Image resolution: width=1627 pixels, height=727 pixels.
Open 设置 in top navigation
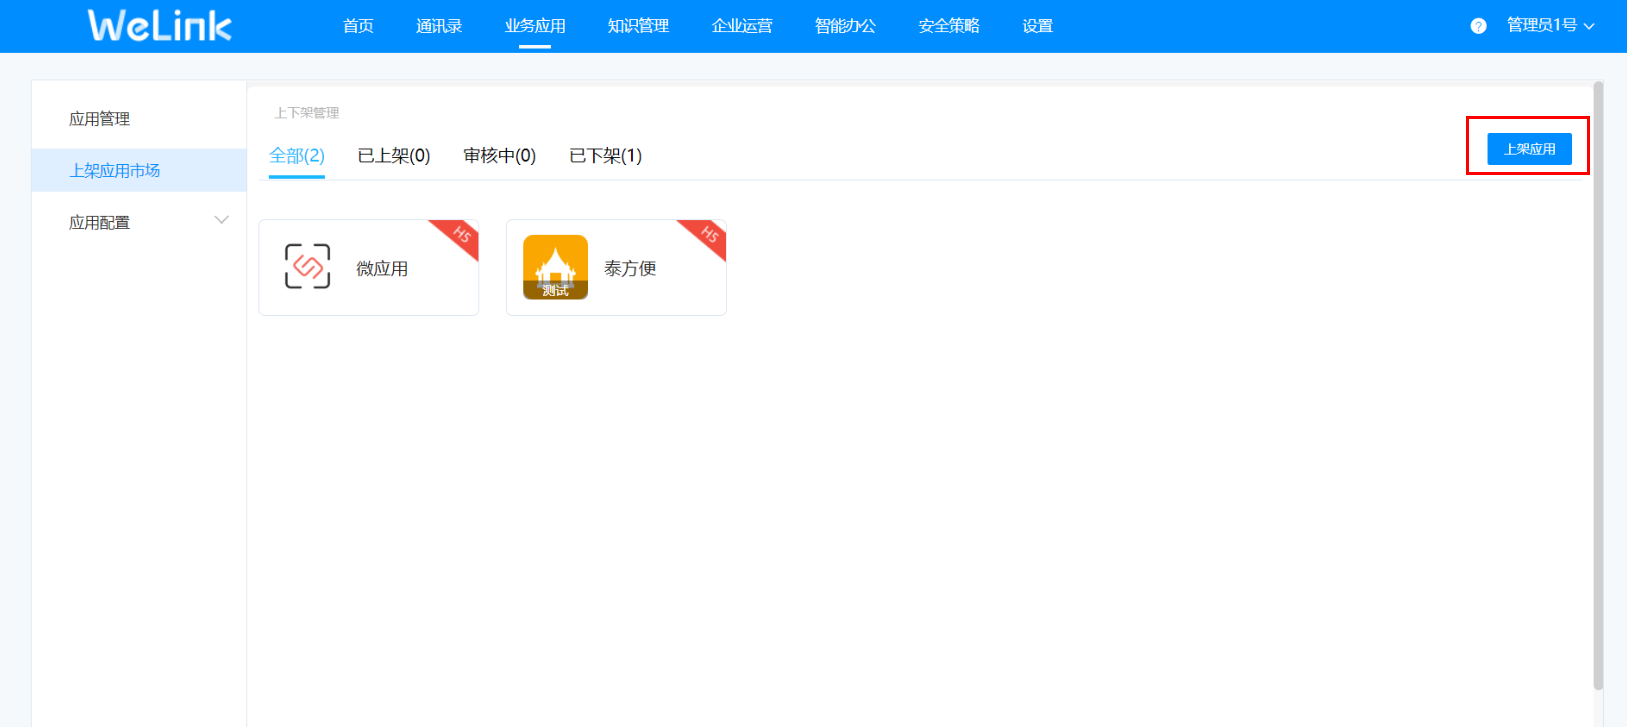(1037, 26)
